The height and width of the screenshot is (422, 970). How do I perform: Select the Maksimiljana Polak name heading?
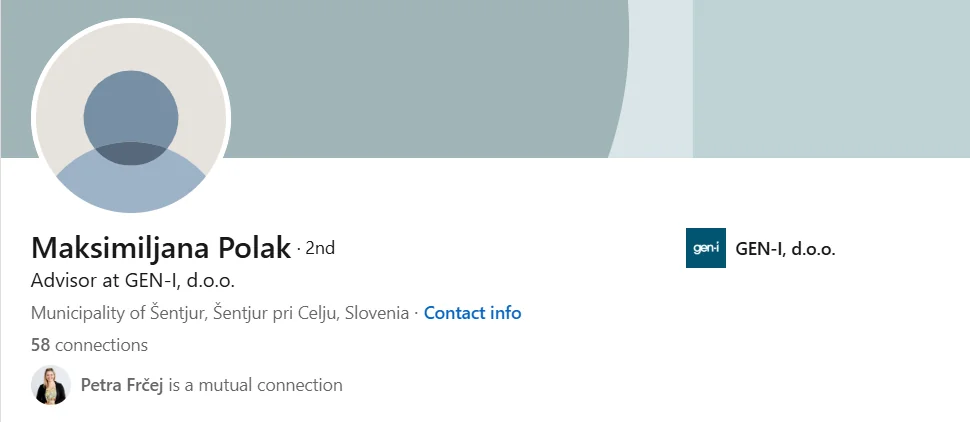click(x=161, y=248)
